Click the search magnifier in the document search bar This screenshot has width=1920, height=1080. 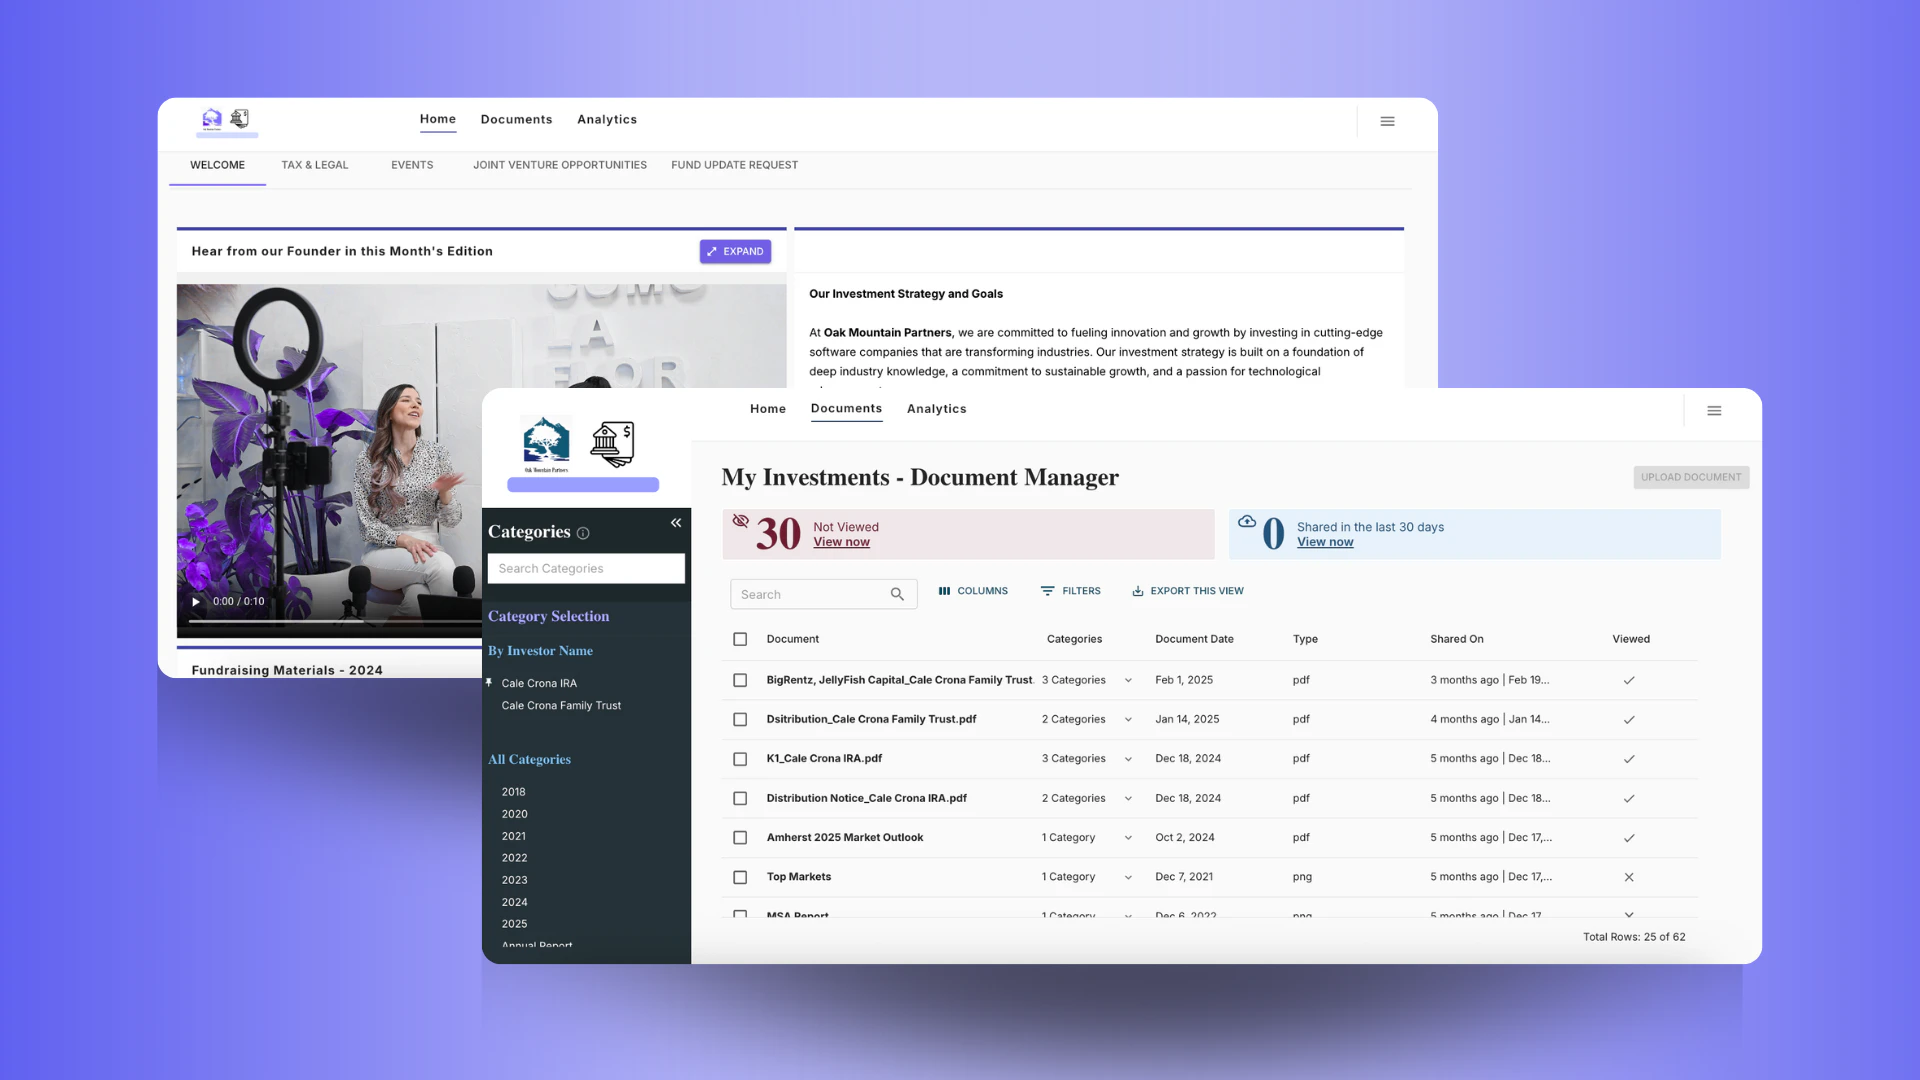[x=897, y=594]
